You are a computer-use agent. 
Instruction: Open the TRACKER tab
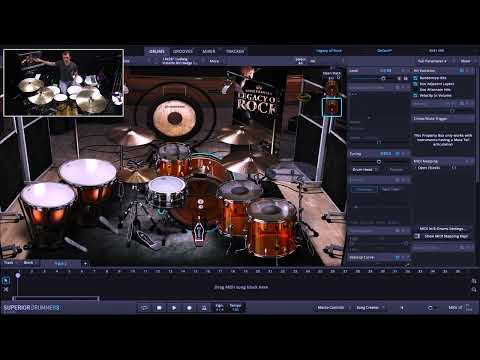tap(235, 51)
